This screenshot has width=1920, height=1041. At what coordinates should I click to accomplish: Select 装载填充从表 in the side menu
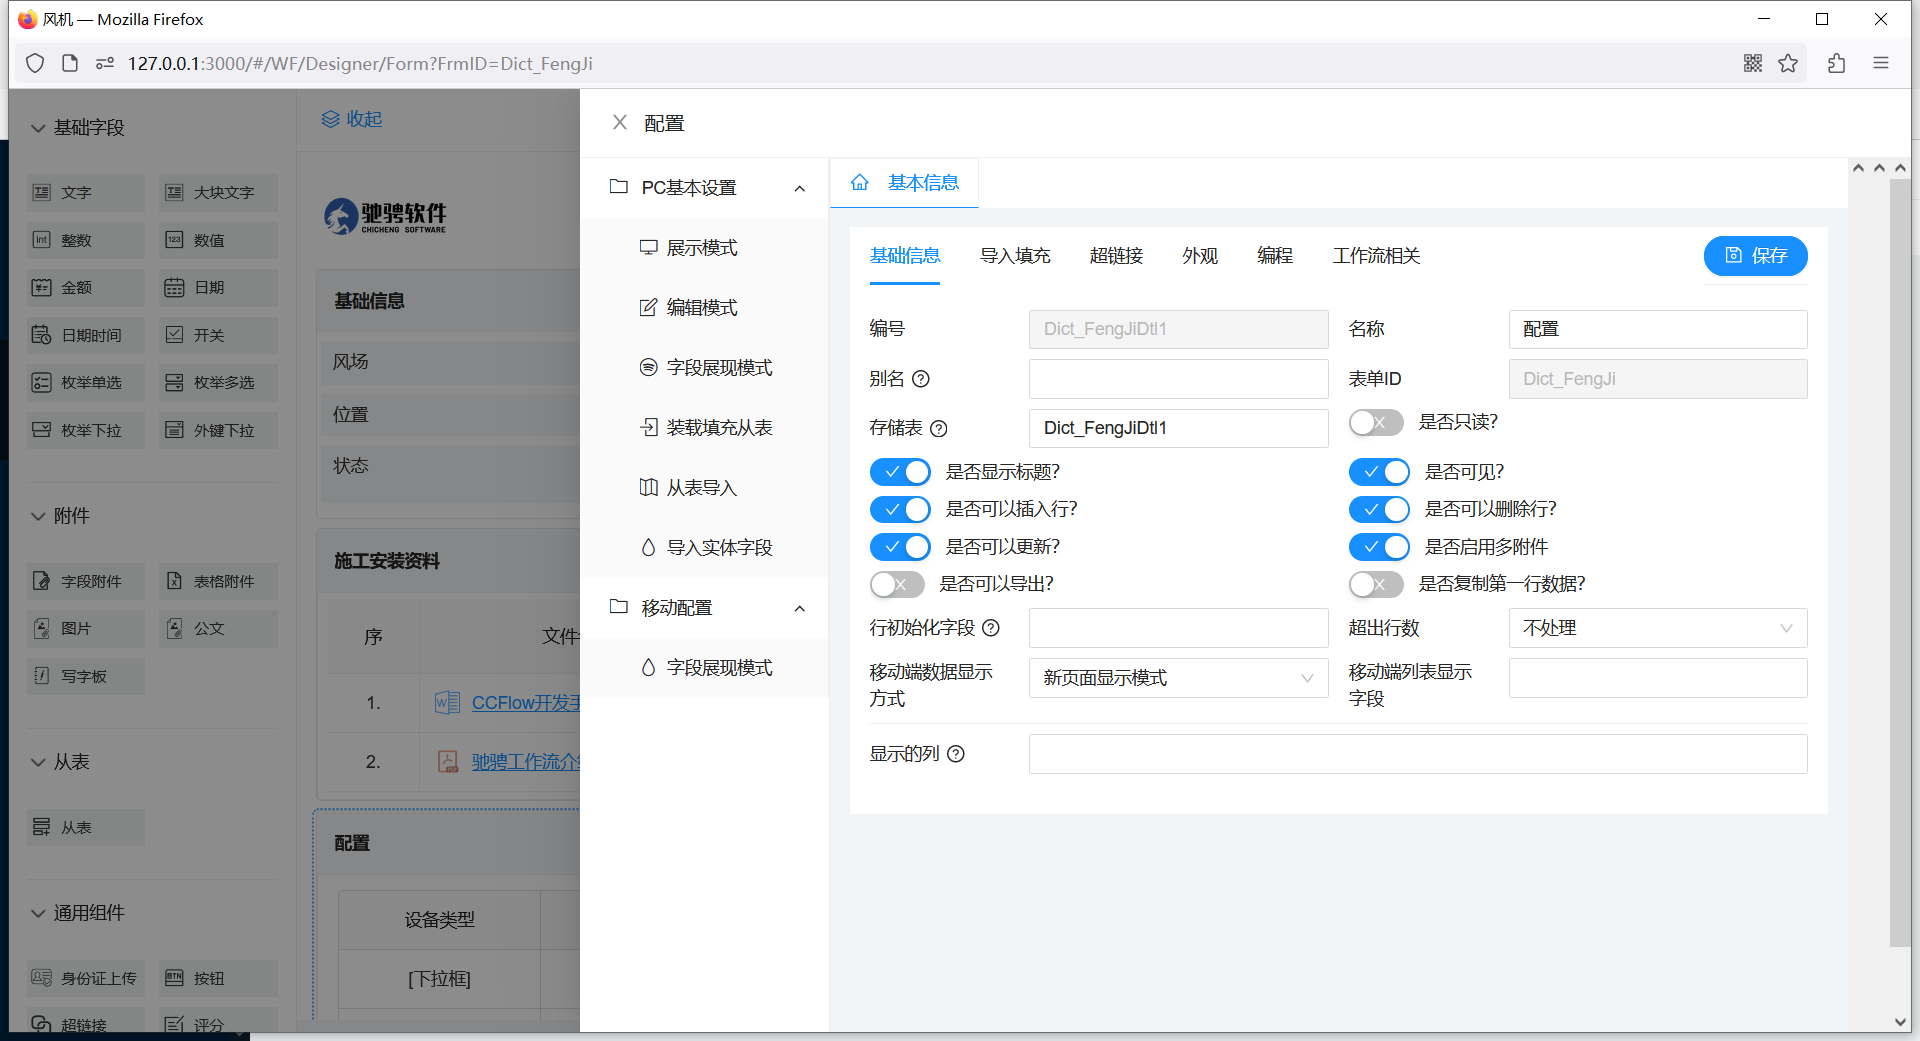(719, 428)
